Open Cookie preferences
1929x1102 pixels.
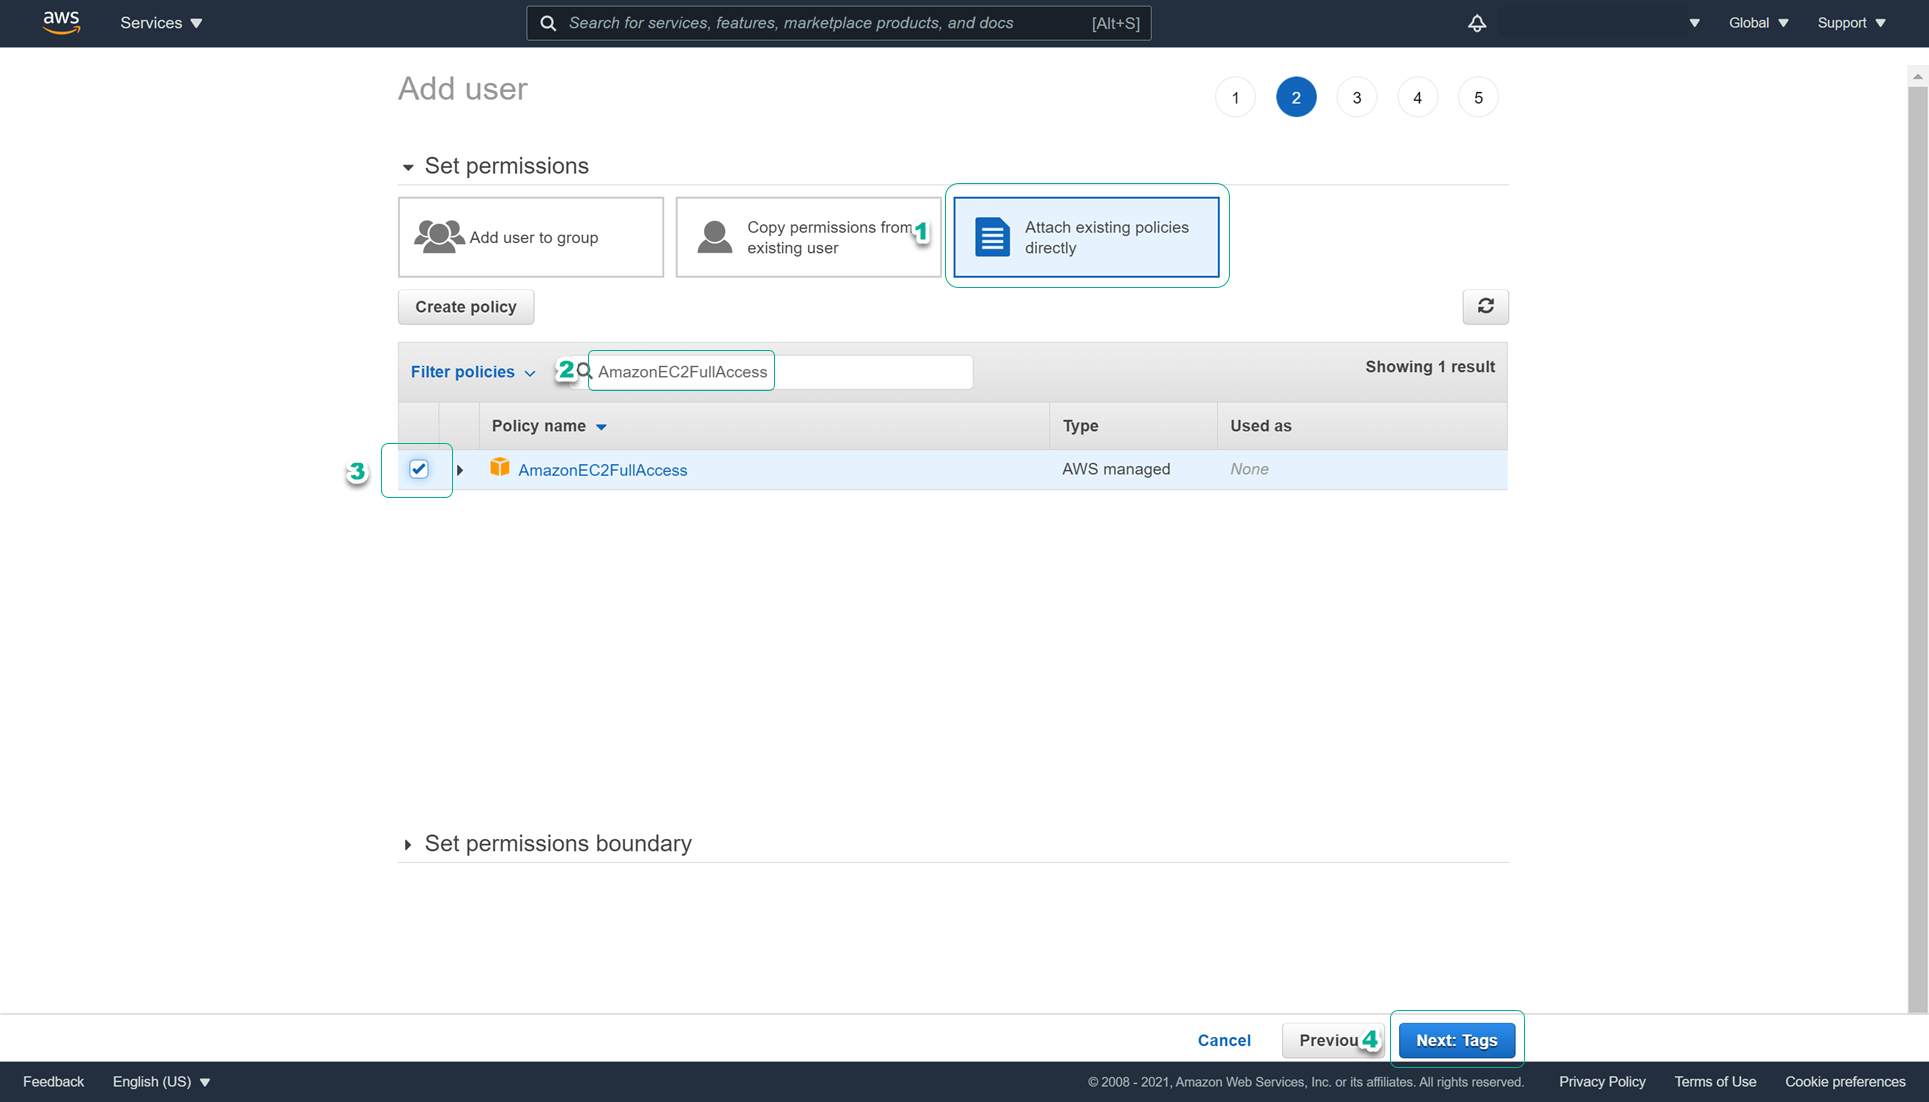[1845, 1082]
